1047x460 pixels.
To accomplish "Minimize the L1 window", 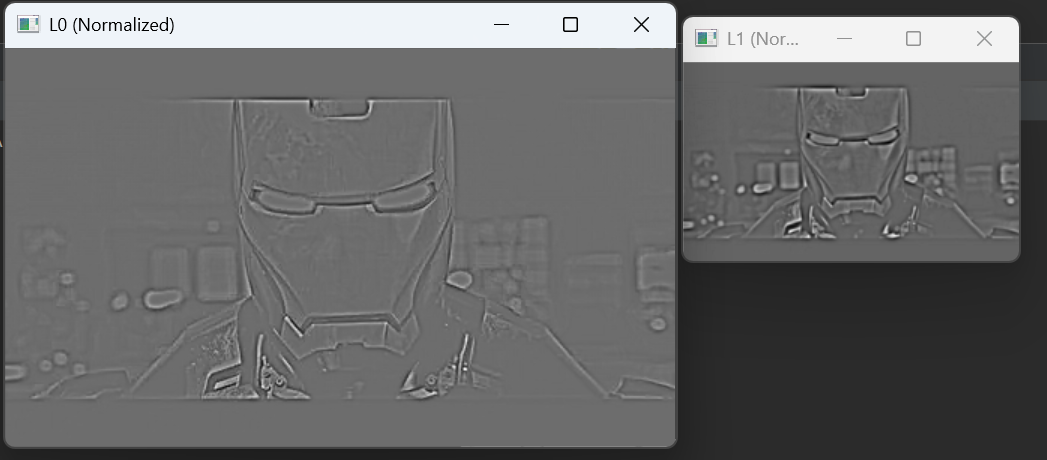I will (844, 39).
